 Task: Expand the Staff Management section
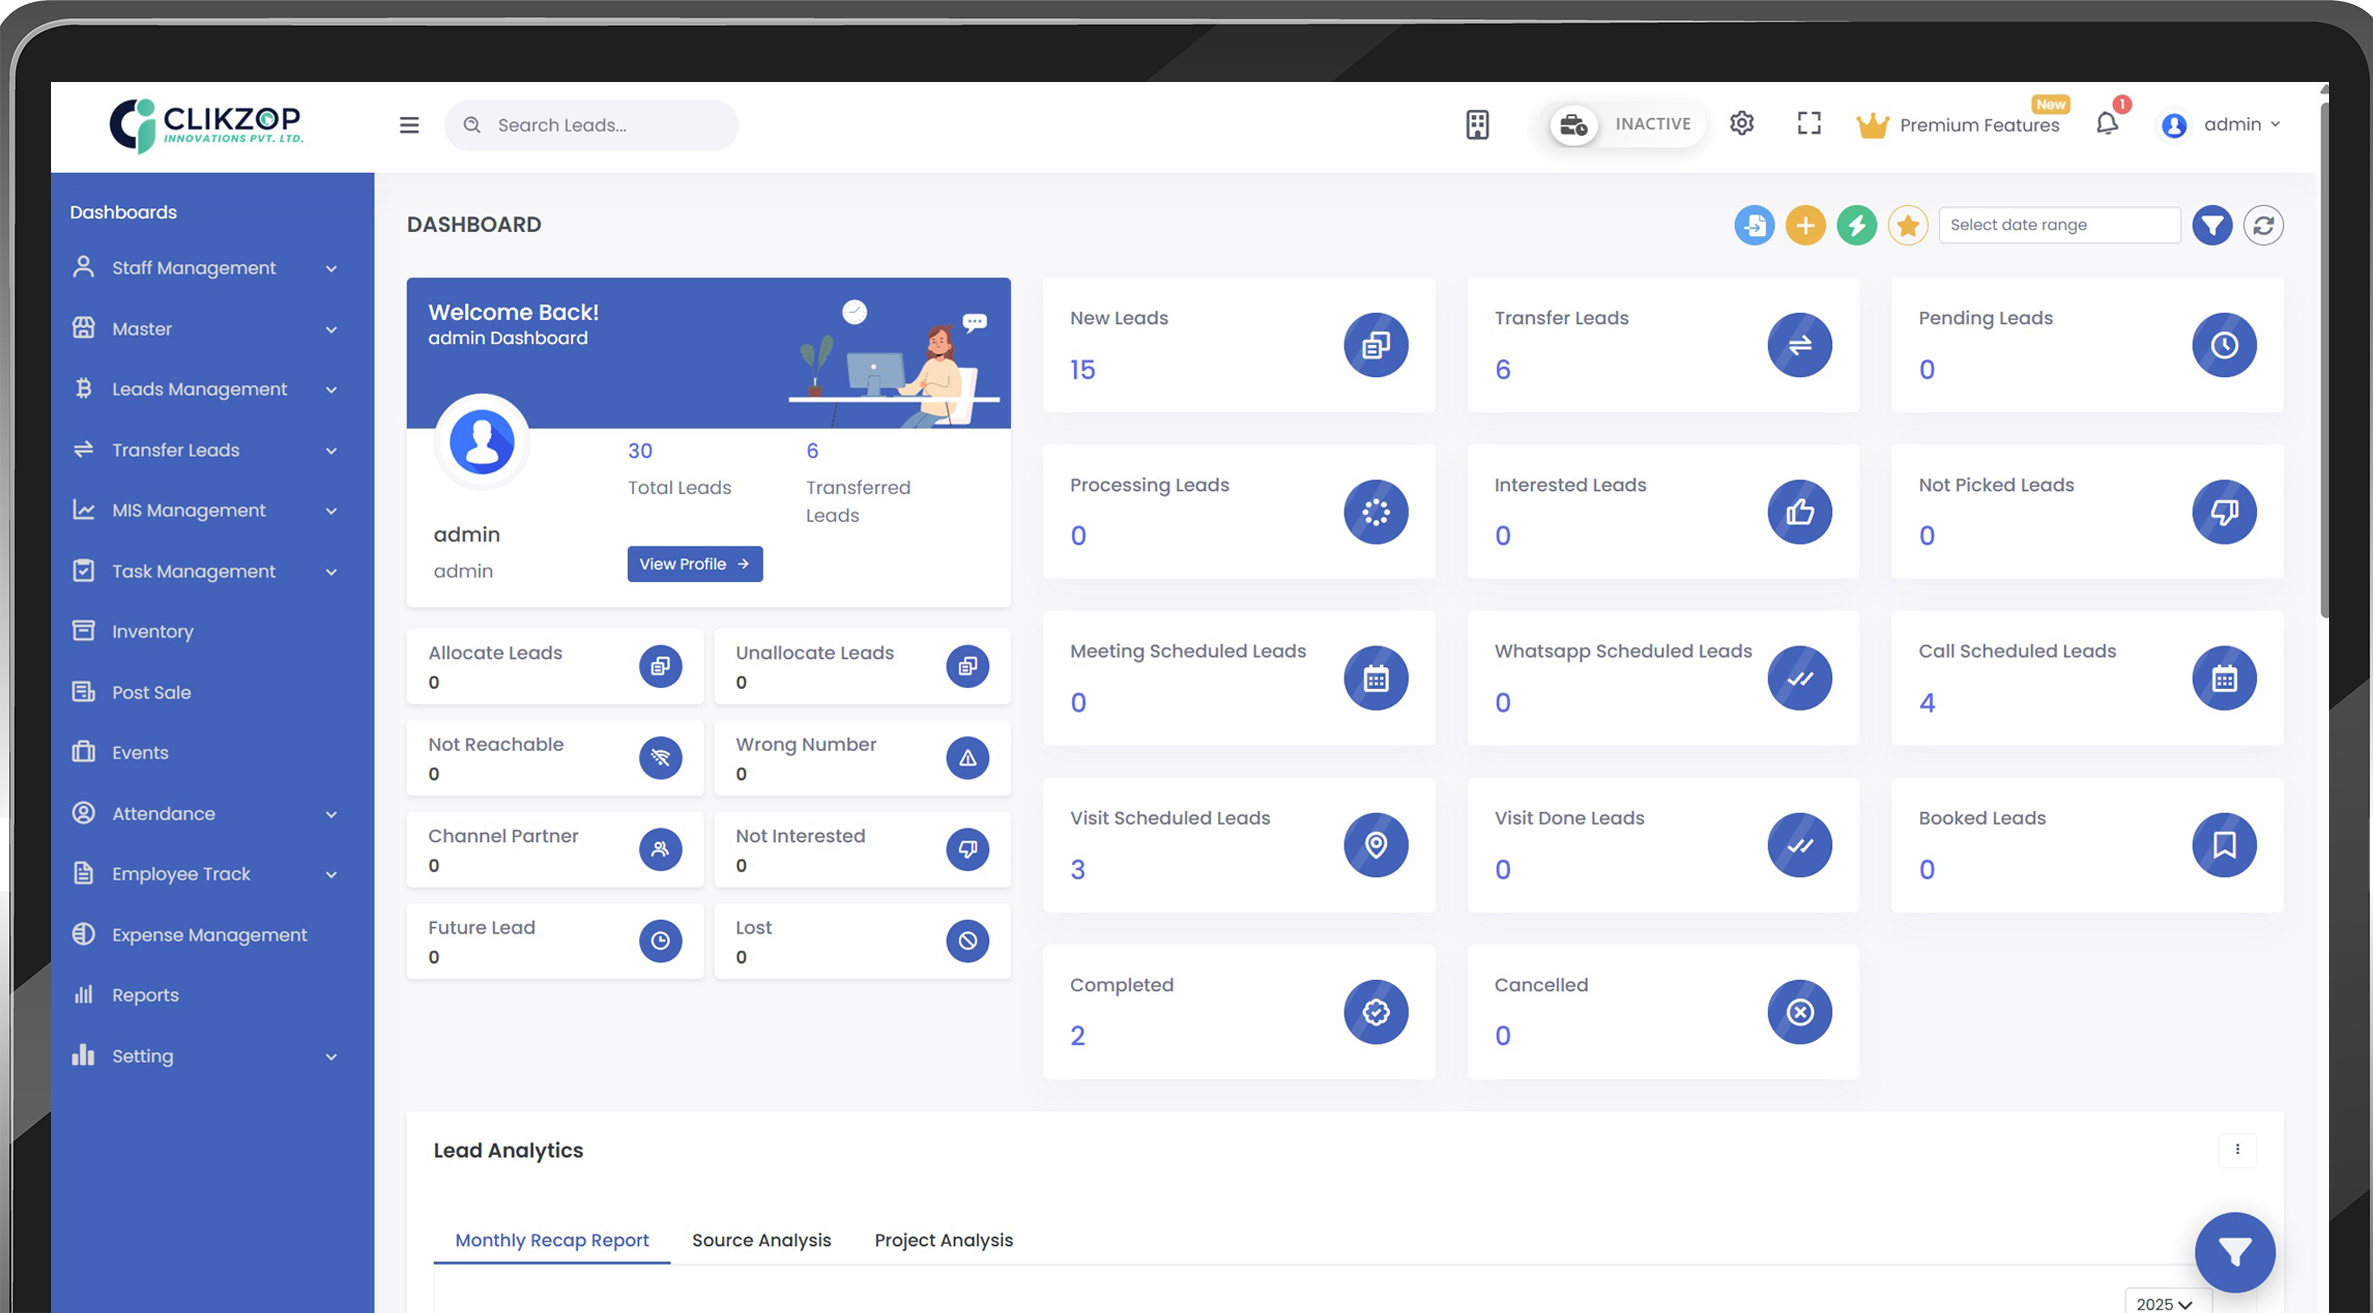tap(193, 268)
